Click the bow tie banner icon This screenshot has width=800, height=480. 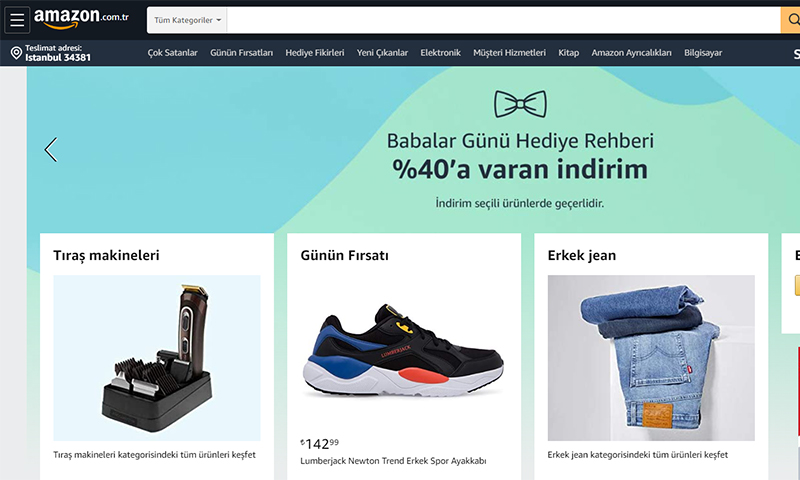coord(520,104)
